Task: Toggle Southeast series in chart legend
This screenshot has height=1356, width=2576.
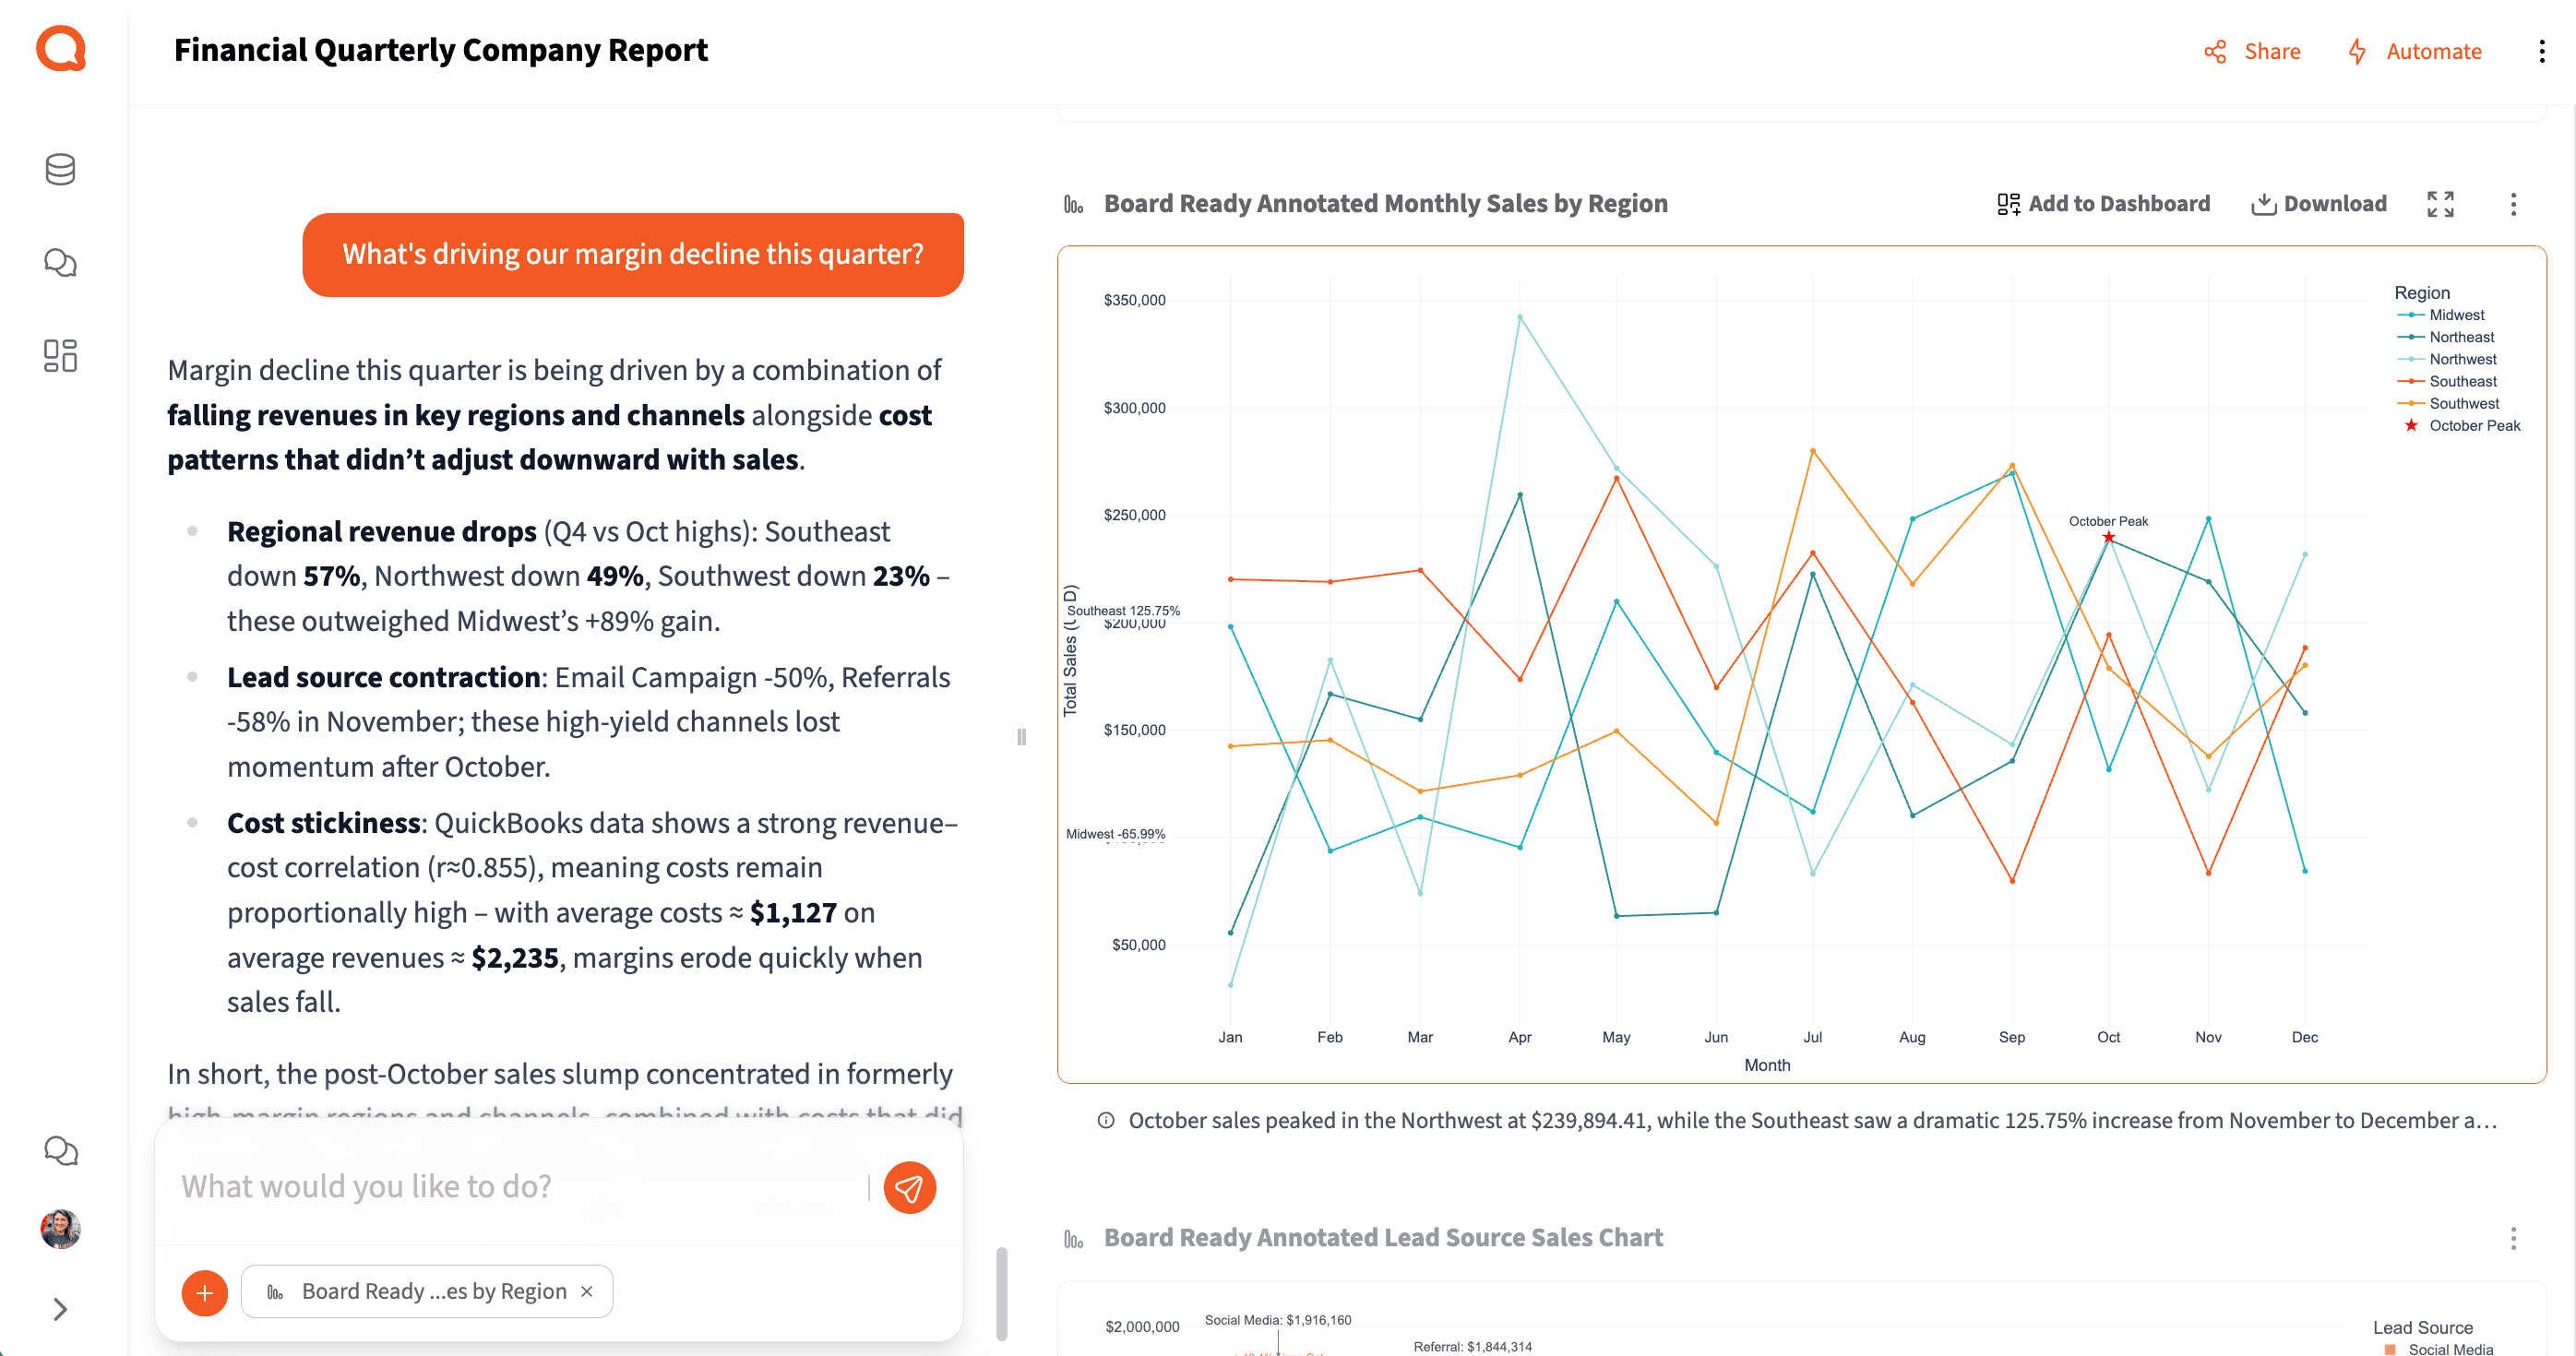Action: pyautogui.click(x=2462, y=381)
